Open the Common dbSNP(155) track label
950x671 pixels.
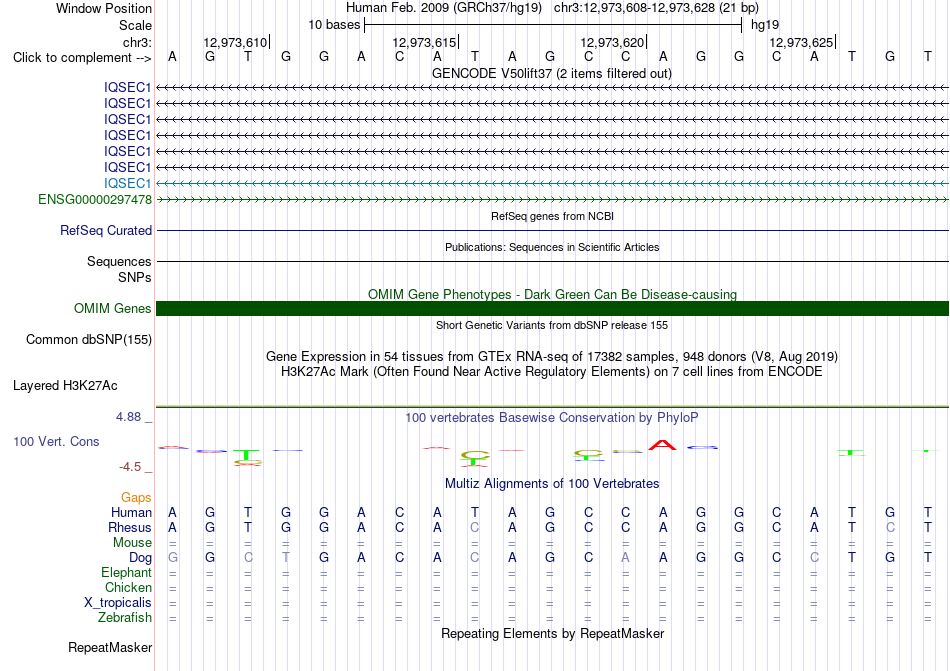(x=89, y=339)
